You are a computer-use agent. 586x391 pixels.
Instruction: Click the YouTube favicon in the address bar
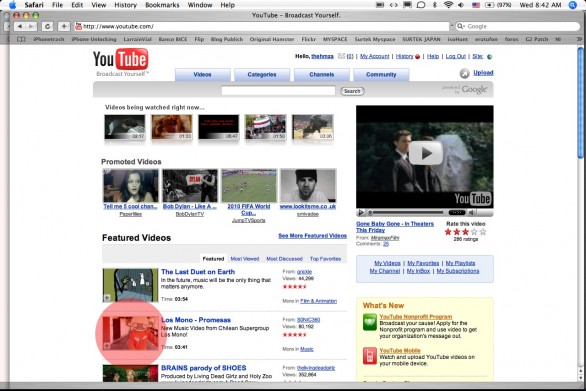[78, 26]
